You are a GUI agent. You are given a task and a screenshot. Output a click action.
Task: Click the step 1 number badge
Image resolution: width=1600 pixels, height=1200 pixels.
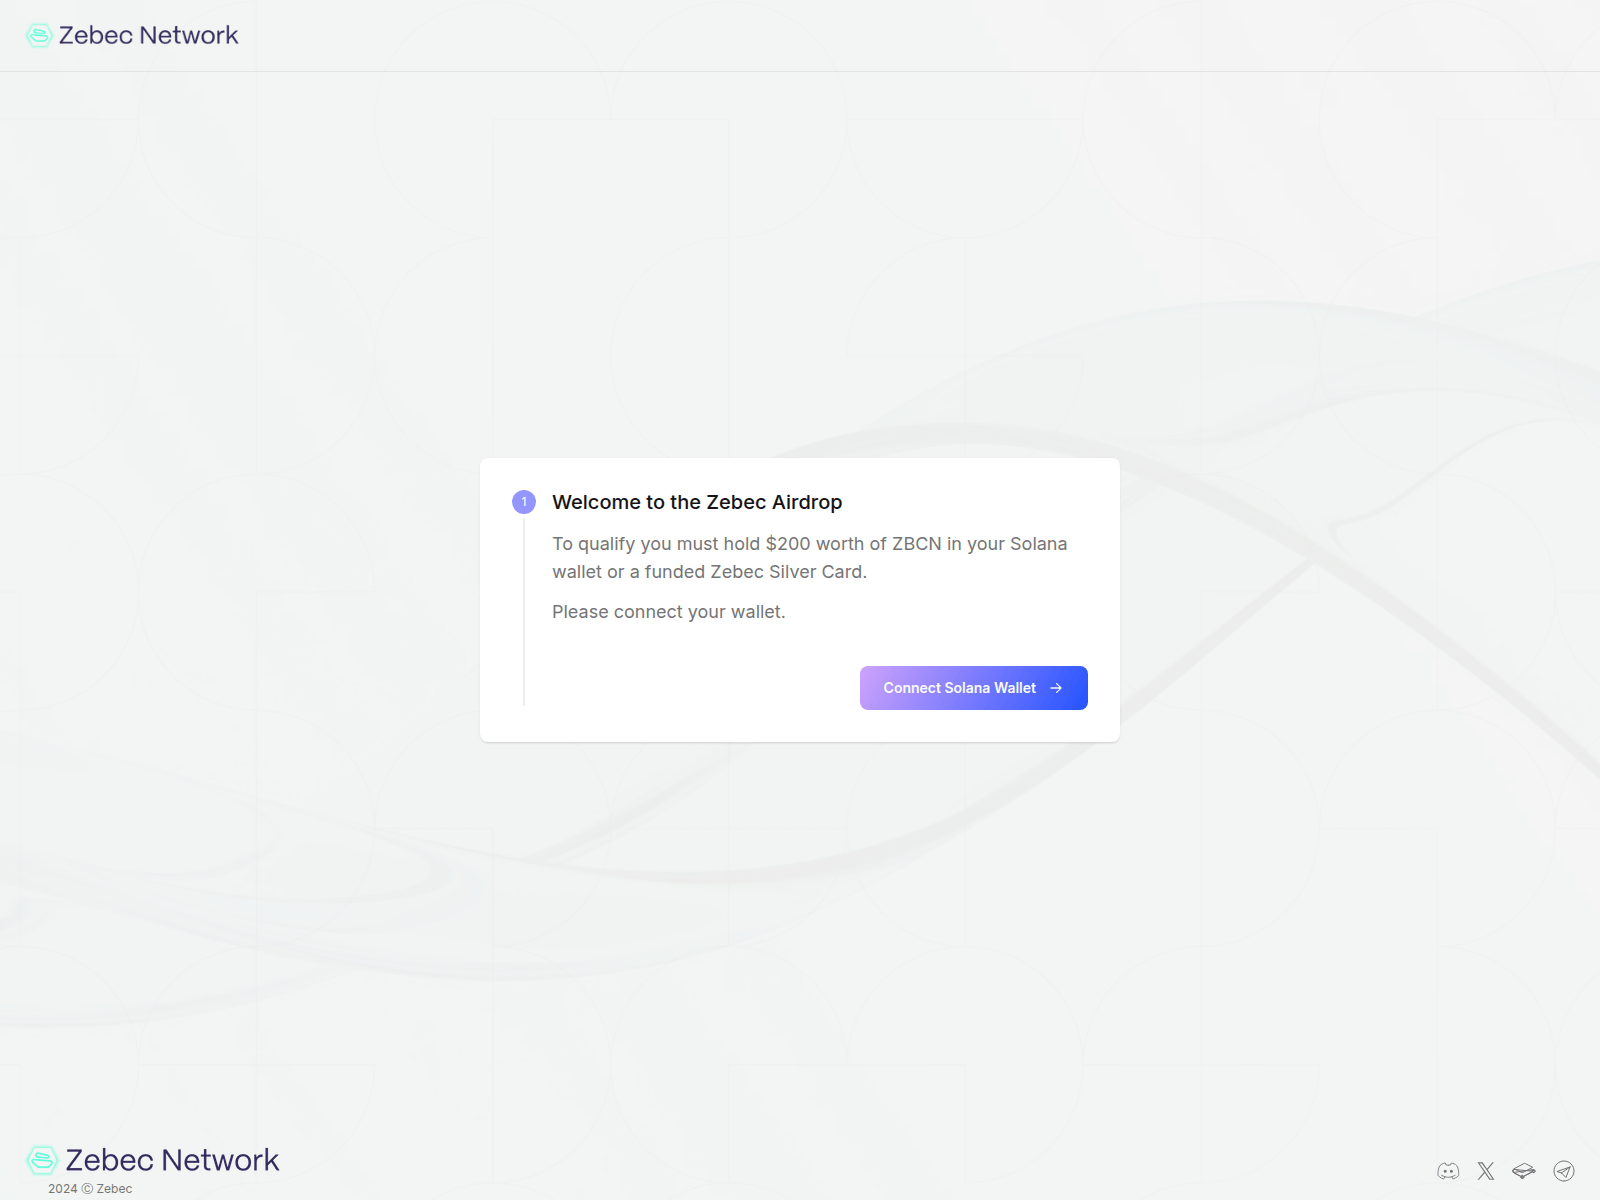[x=524, y=502]
